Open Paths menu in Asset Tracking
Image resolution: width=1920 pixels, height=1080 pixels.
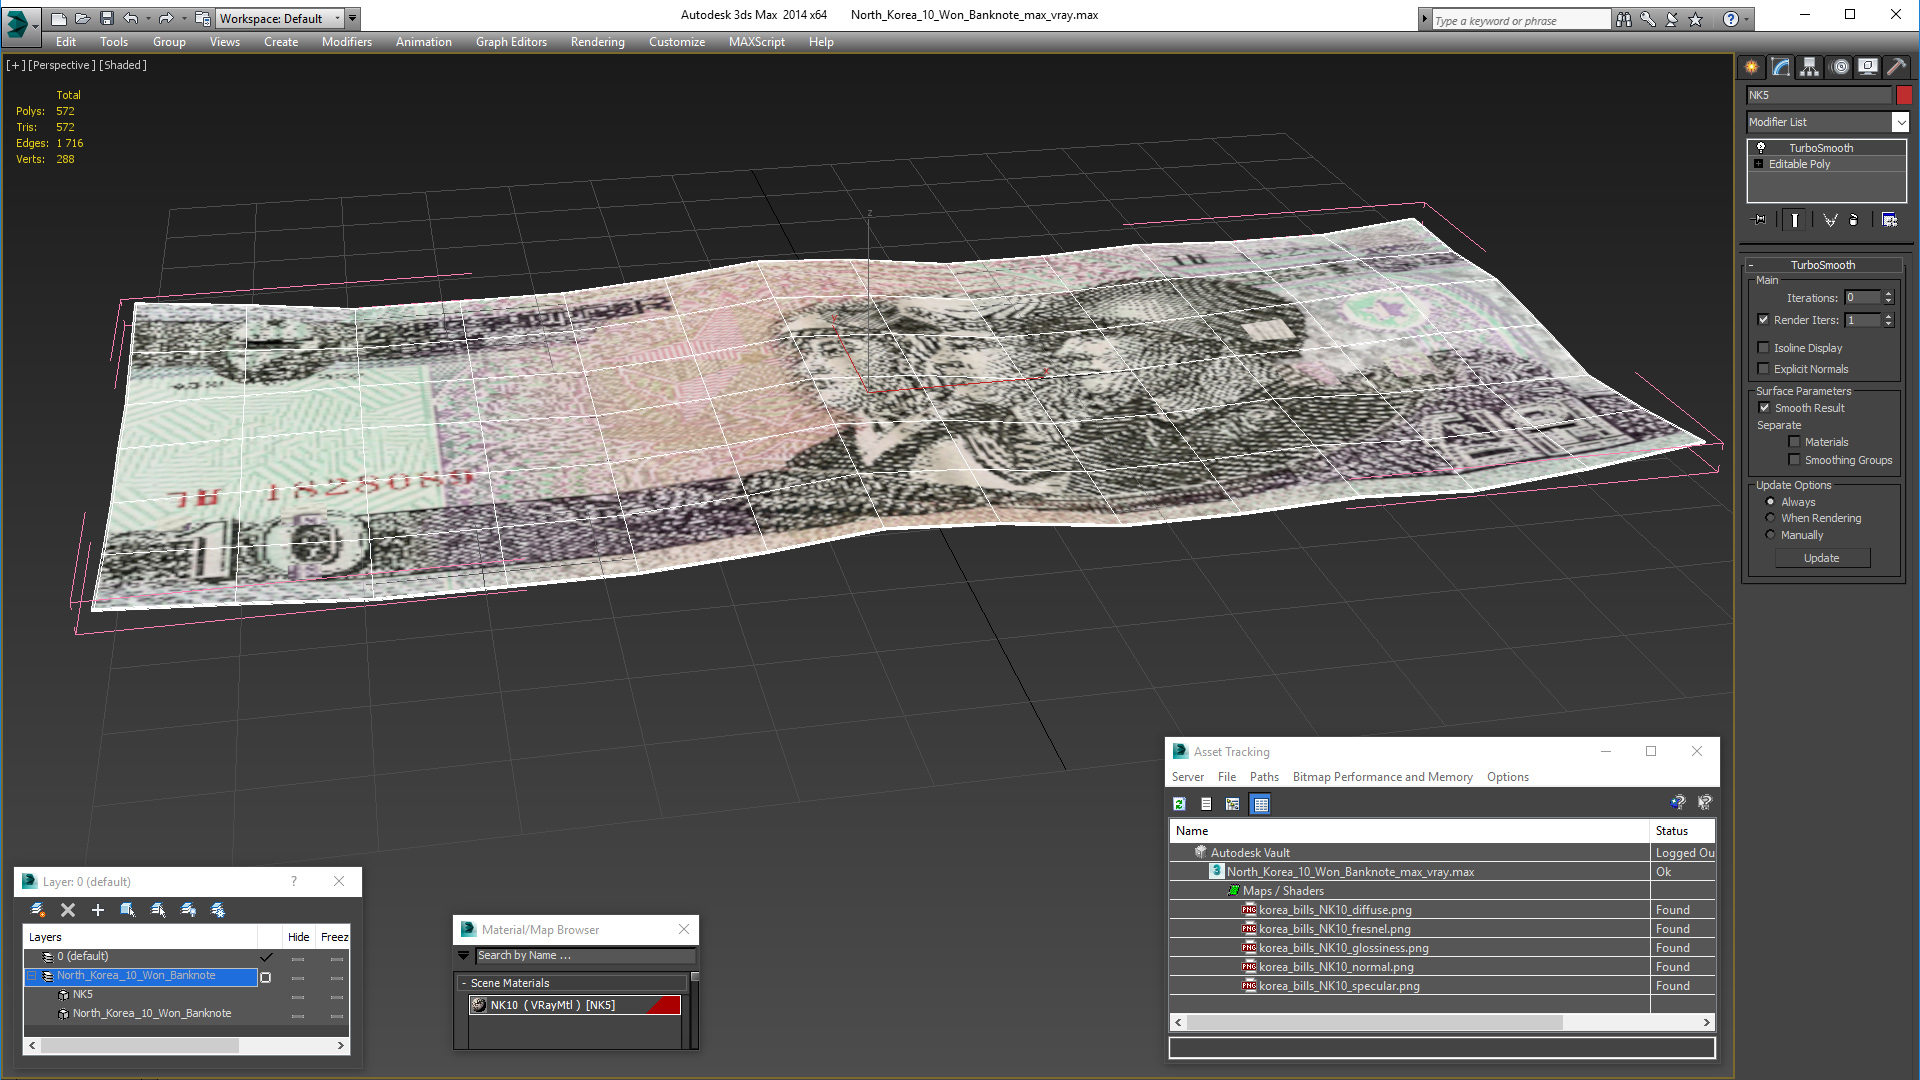[x=1264, y=777]
